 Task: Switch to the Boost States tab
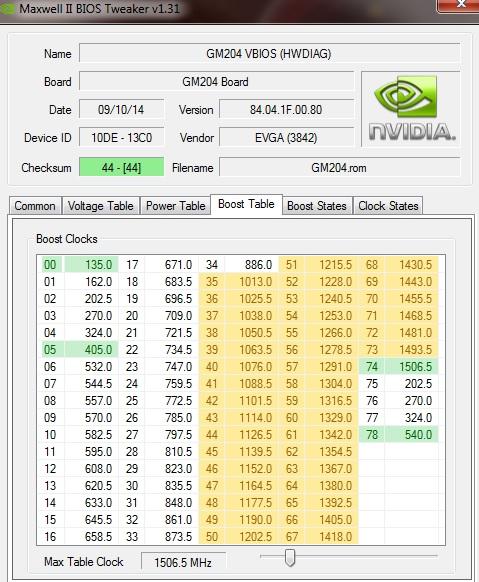[317, 206]
